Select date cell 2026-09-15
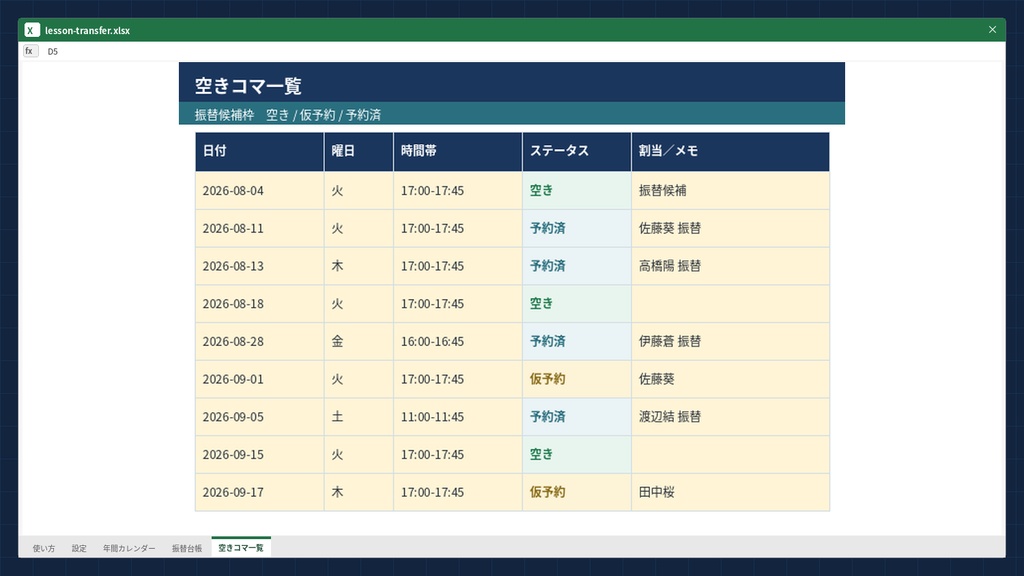 (x=259, y=455)
